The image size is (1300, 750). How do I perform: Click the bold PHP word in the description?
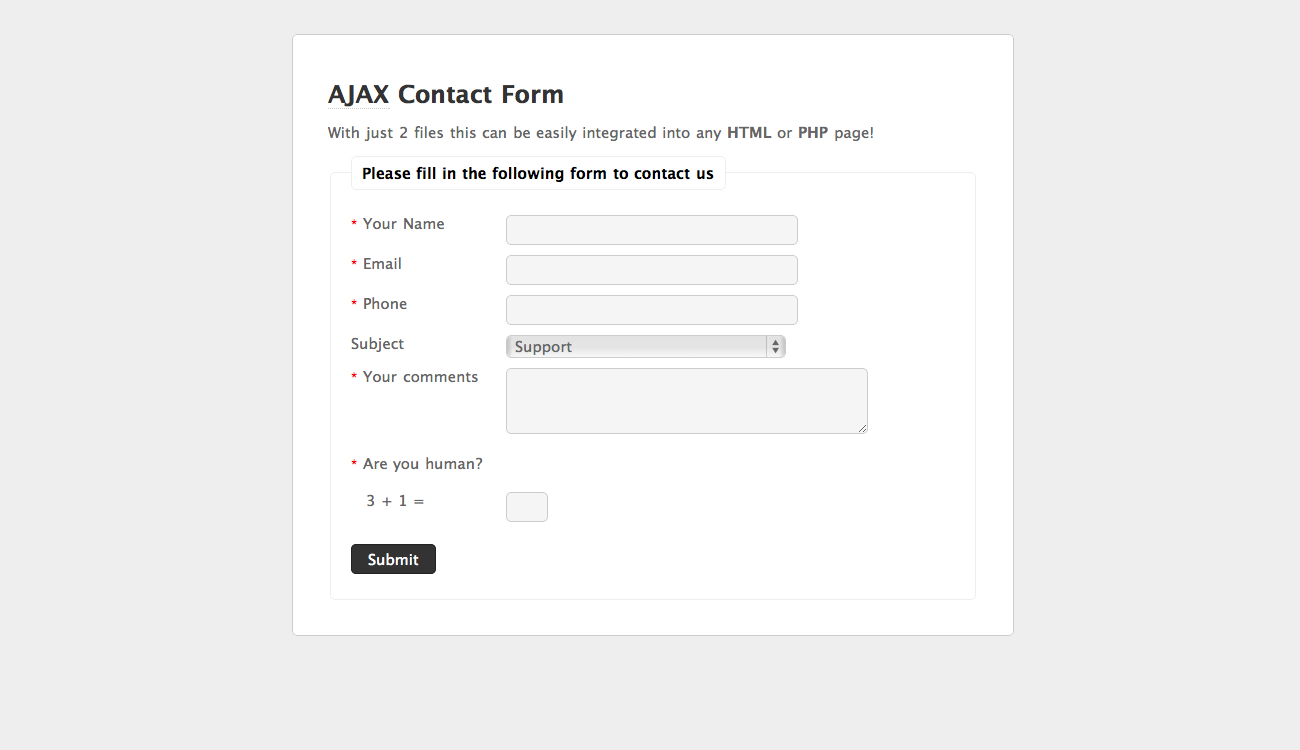pyautogui.click(x=813, y=133)
